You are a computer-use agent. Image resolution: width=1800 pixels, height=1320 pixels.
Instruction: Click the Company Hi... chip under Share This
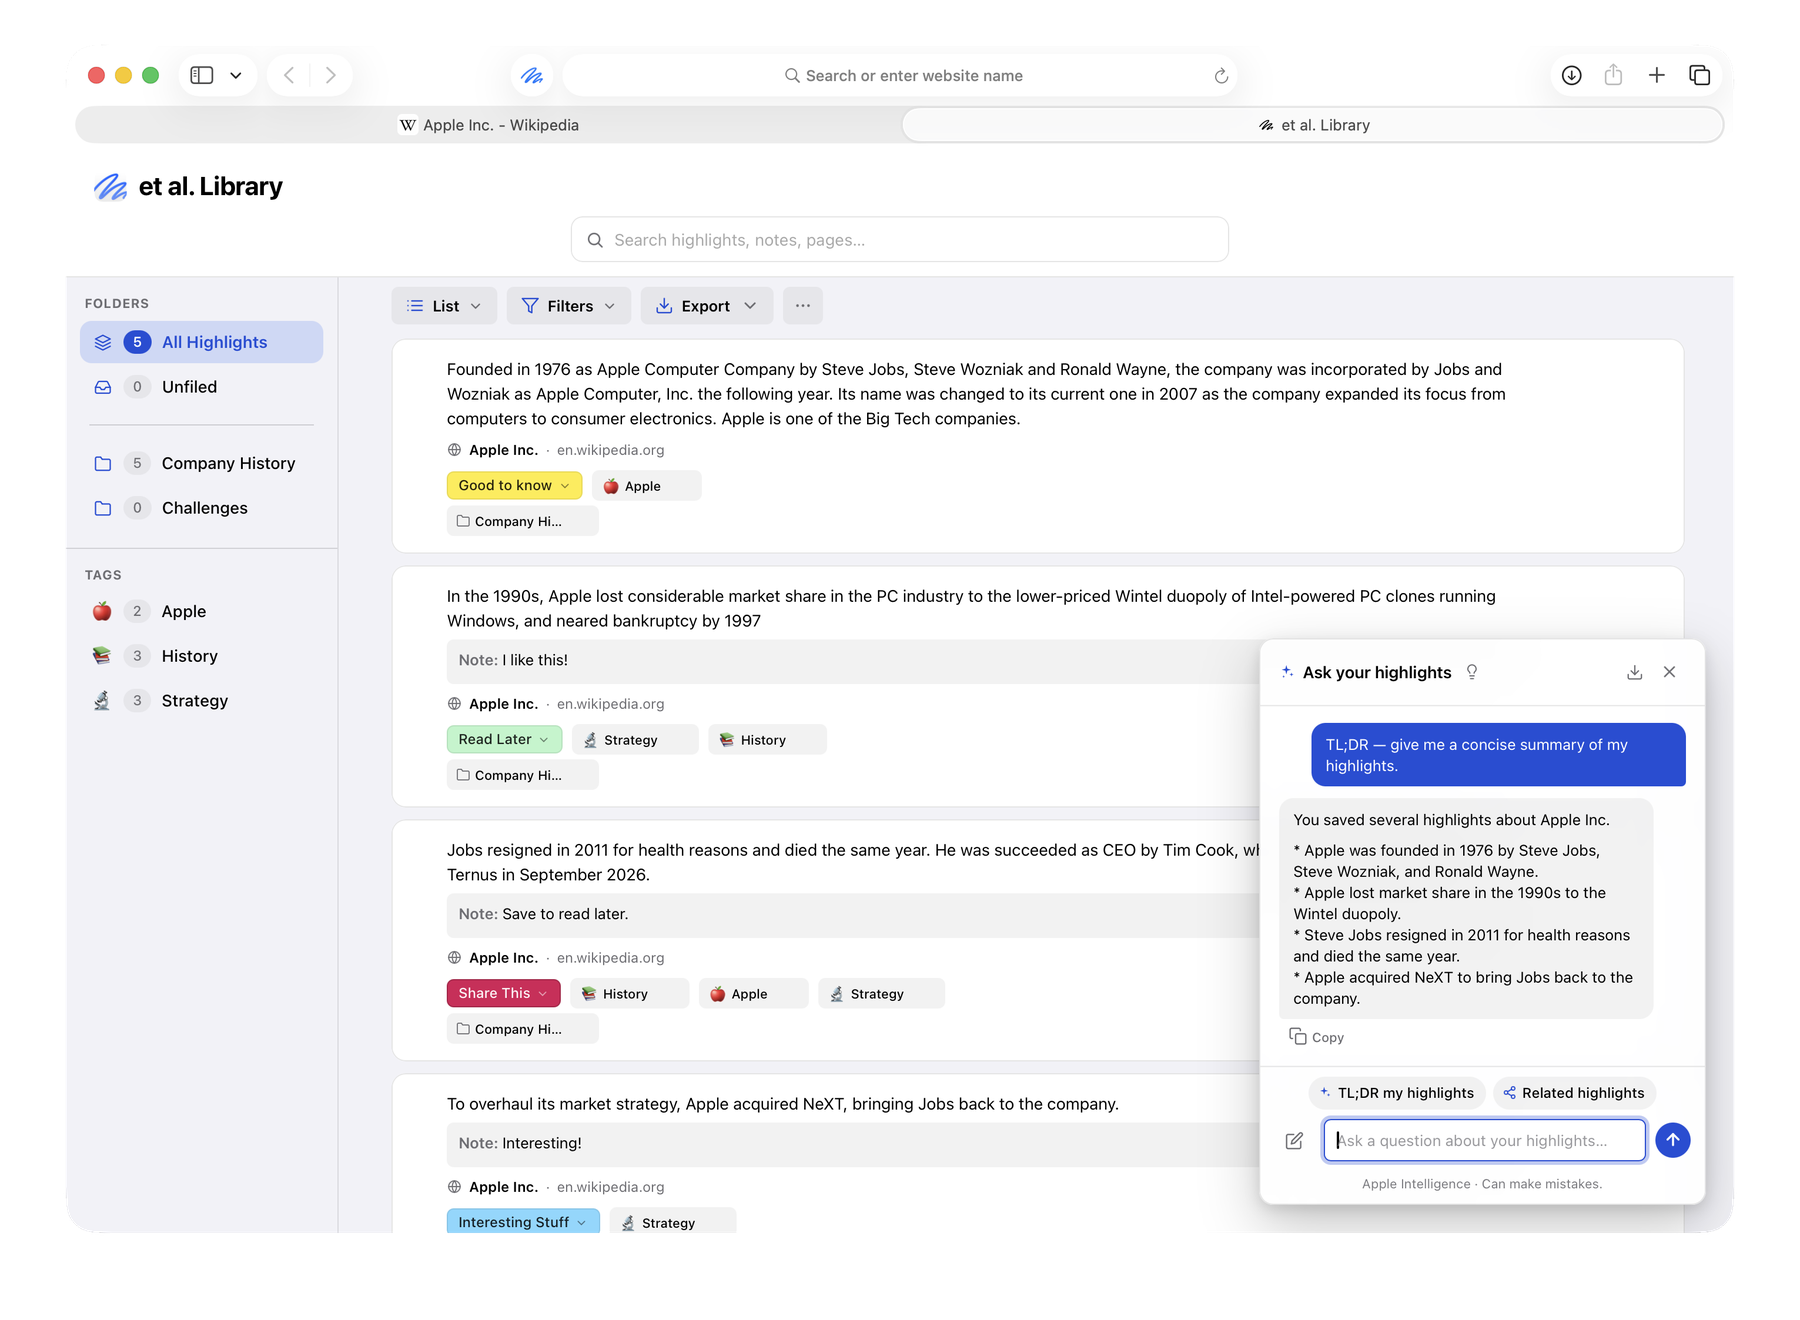pyautogui.click(x=522, y=1029)
